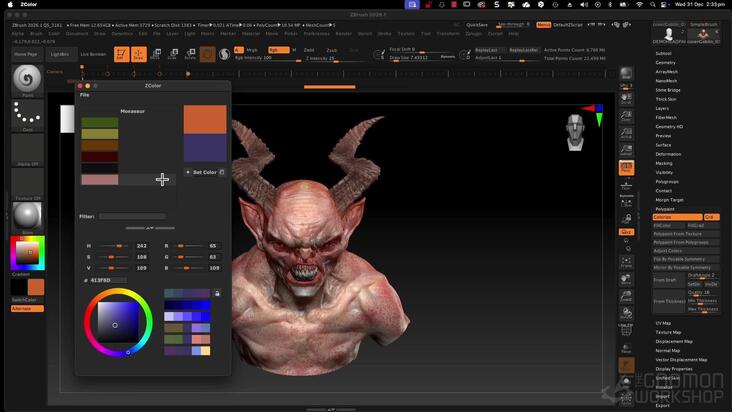Open the Light menu
732x412 pixels.
coord(190,34)
